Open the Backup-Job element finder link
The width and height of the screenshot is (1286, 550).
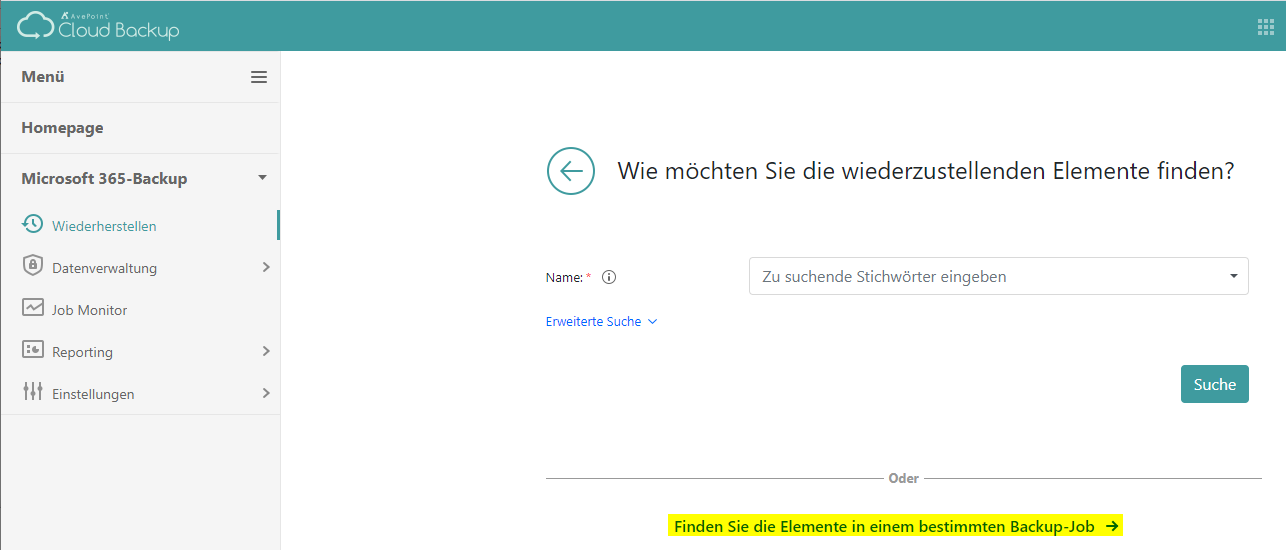[895, 526]
